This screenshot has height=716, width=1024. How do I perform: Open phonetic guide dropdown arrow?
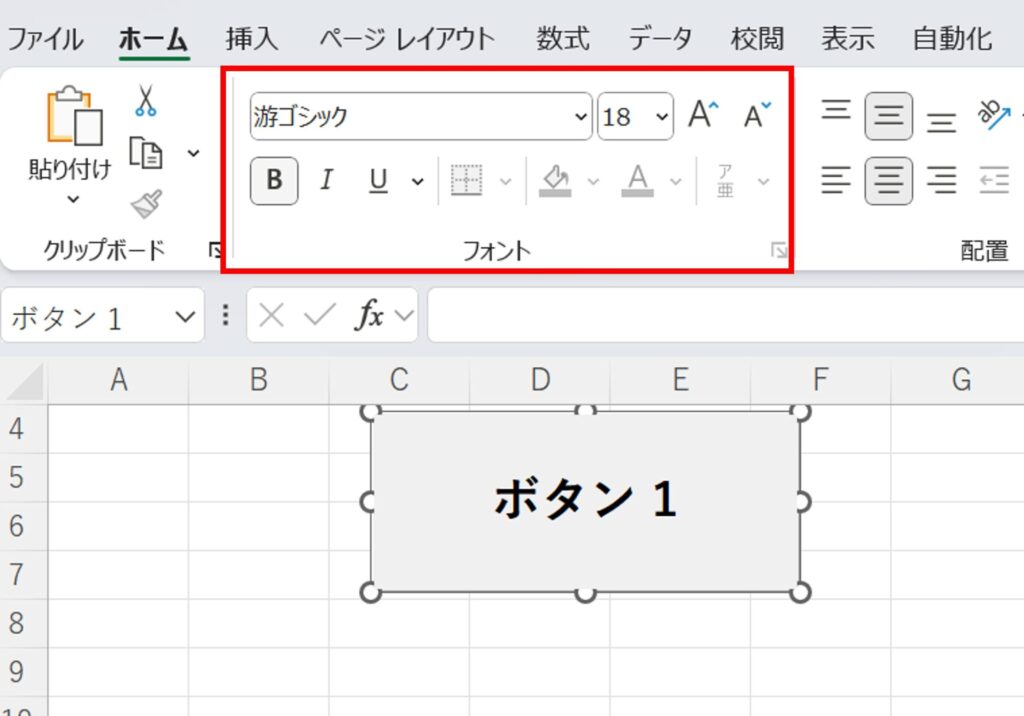pyautogui.click(x=763, y=182)
